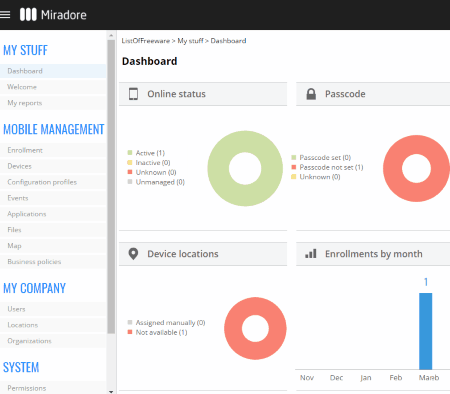Click Assigned manually (0) label
Viewport: 450px width, 394px height.
pyautogui.click(x=171, y=323)
